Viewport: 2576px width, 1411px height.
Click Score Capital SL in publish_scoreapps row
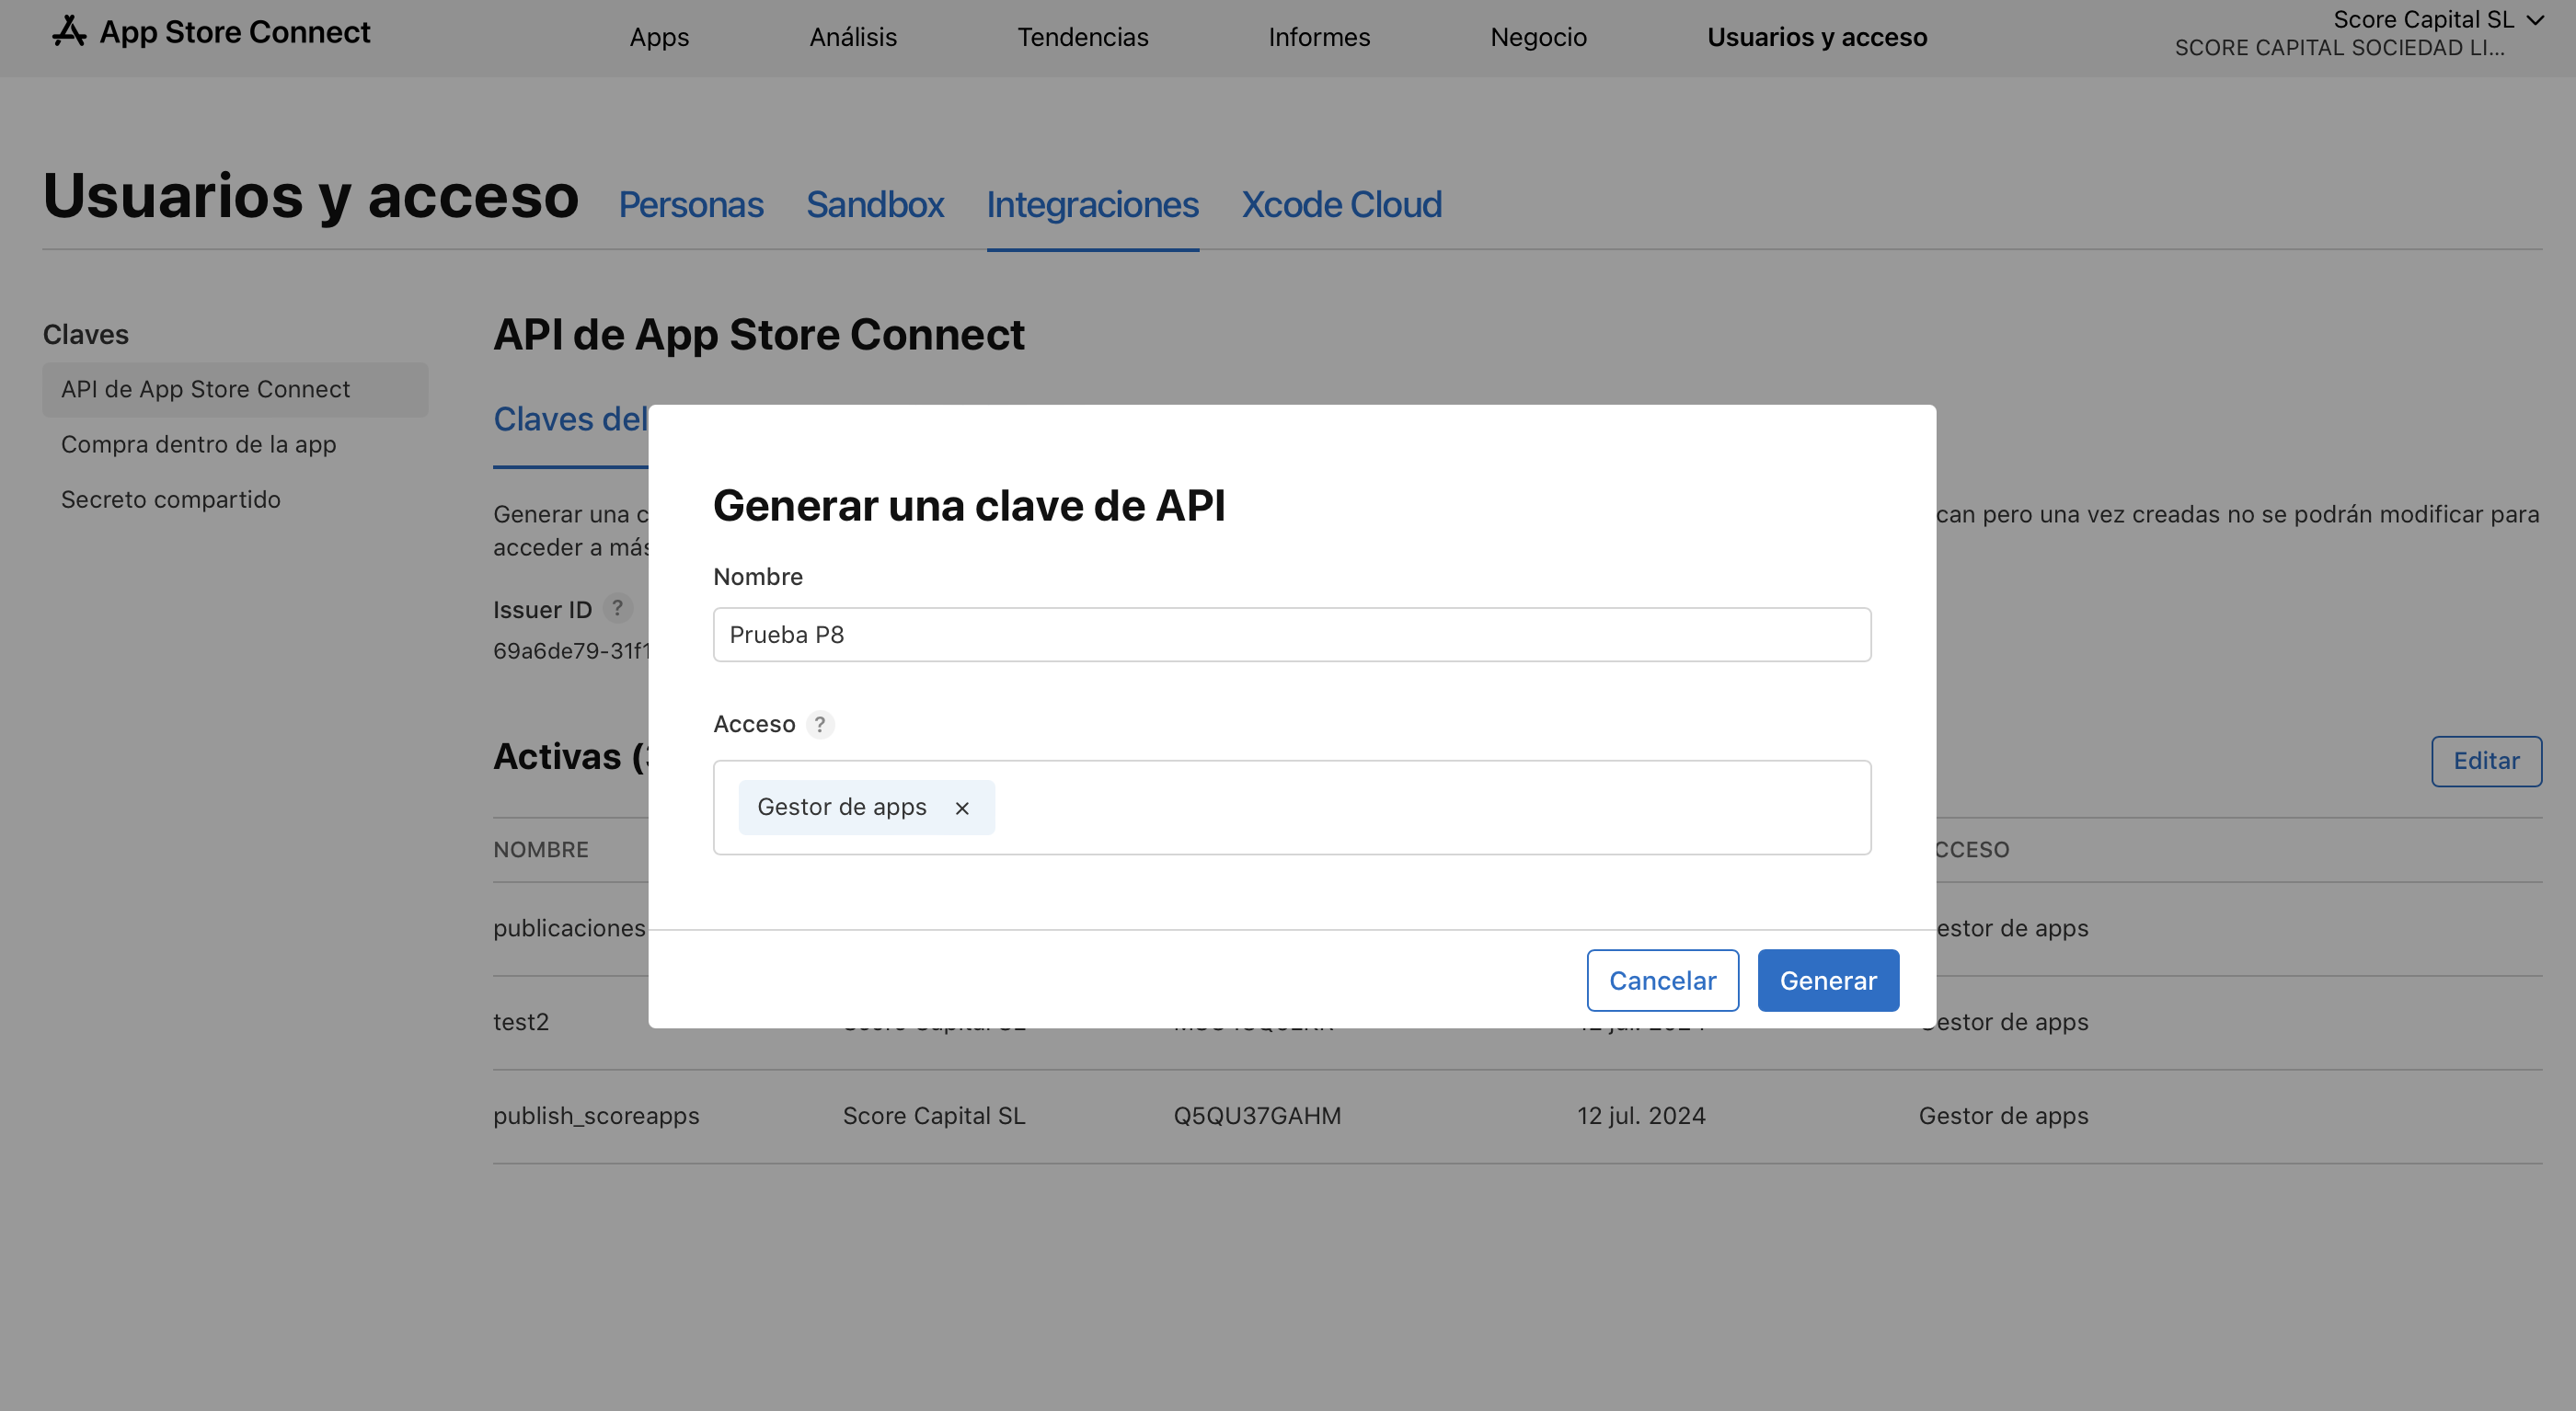(934, 1116)
